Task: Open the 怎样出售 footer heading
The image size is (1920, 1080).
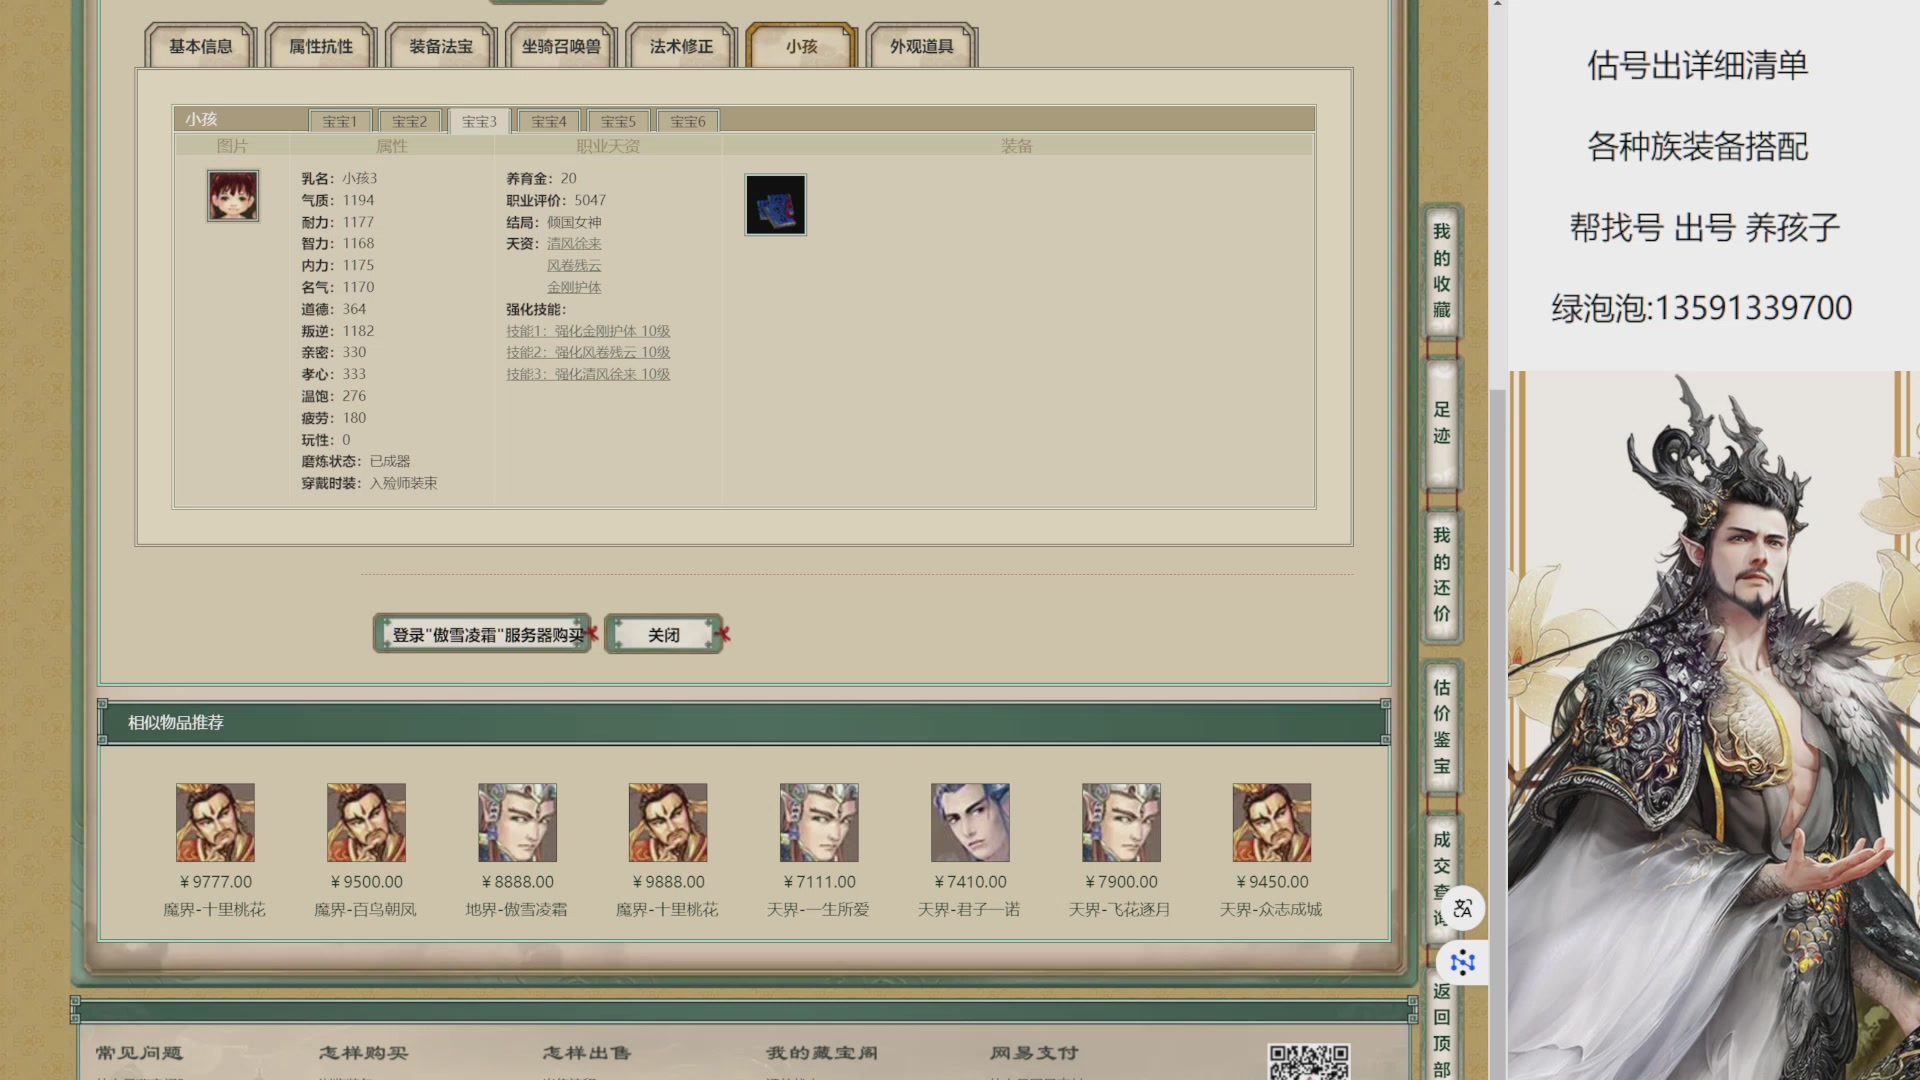Action: [x=587, y=1052]
